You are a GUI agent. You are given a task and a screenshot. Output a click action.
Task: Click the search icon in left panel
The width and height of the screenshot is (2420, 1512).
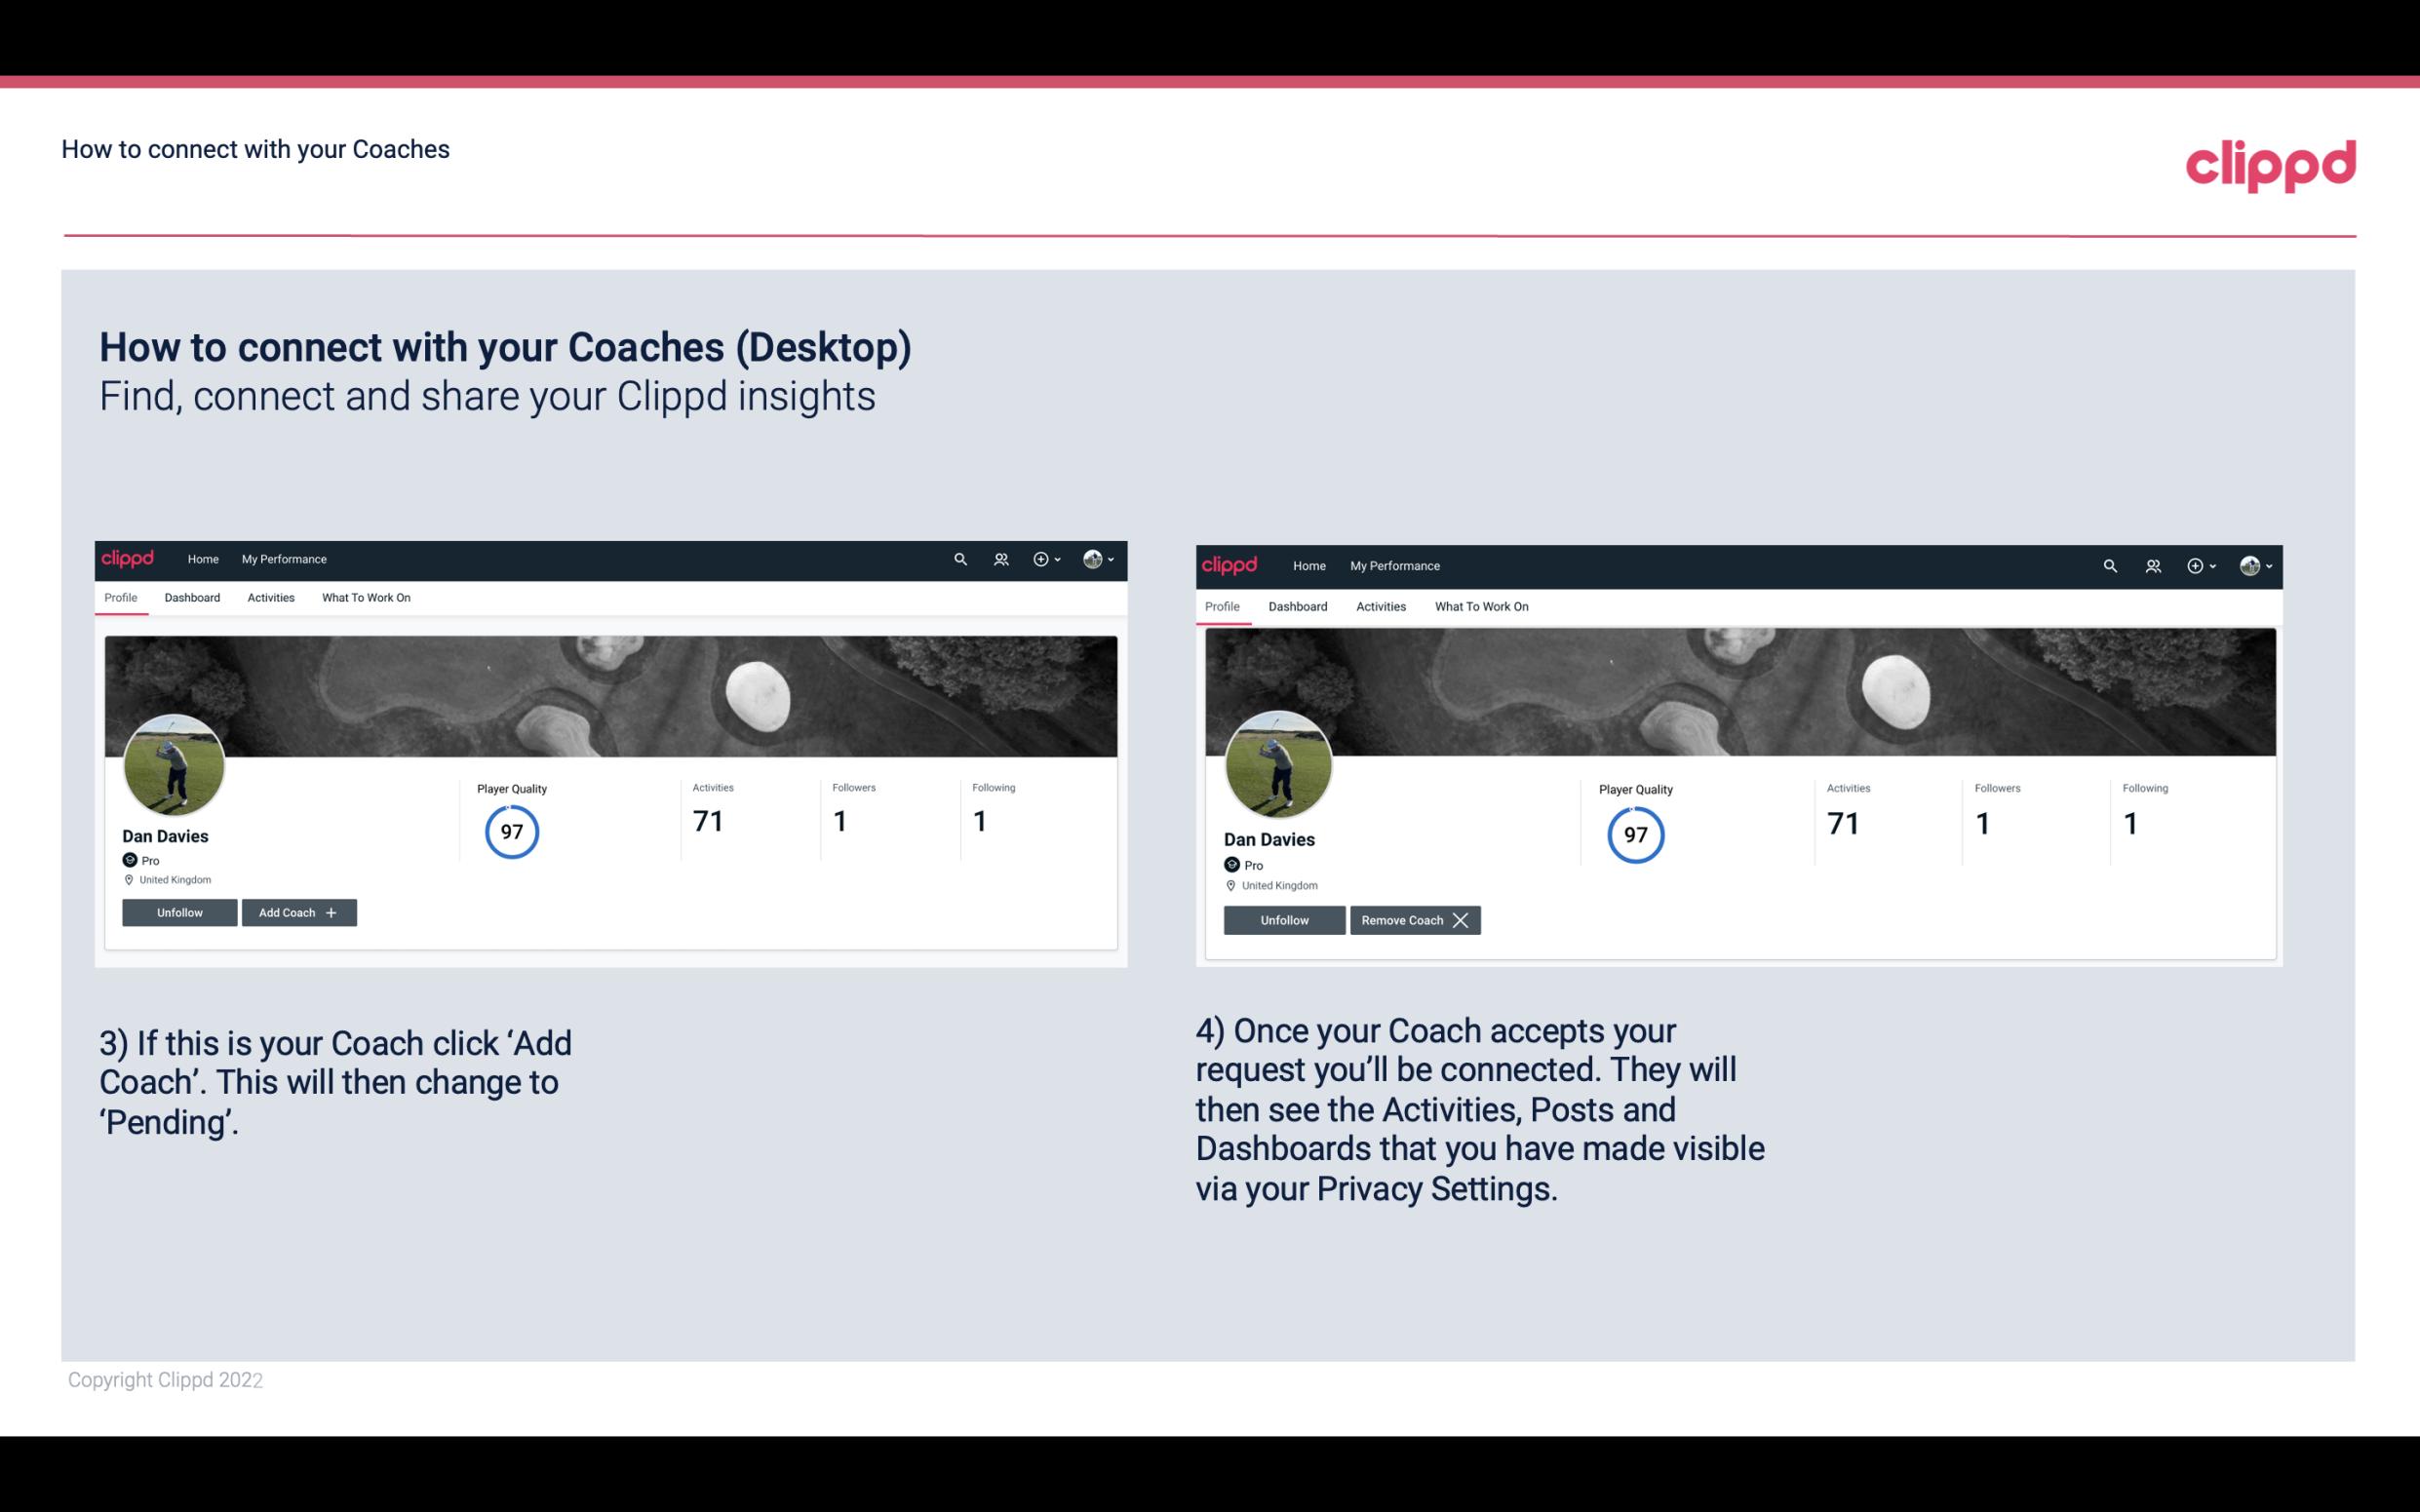tap(963, 558)
